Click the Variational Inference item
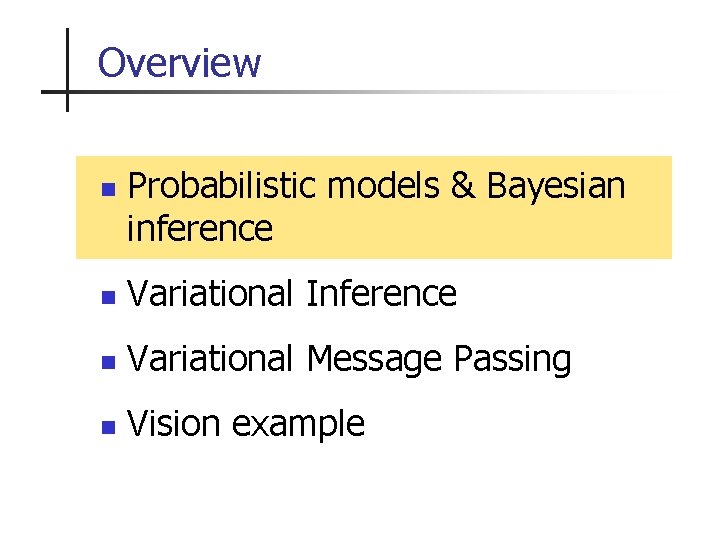 (292, 294)
